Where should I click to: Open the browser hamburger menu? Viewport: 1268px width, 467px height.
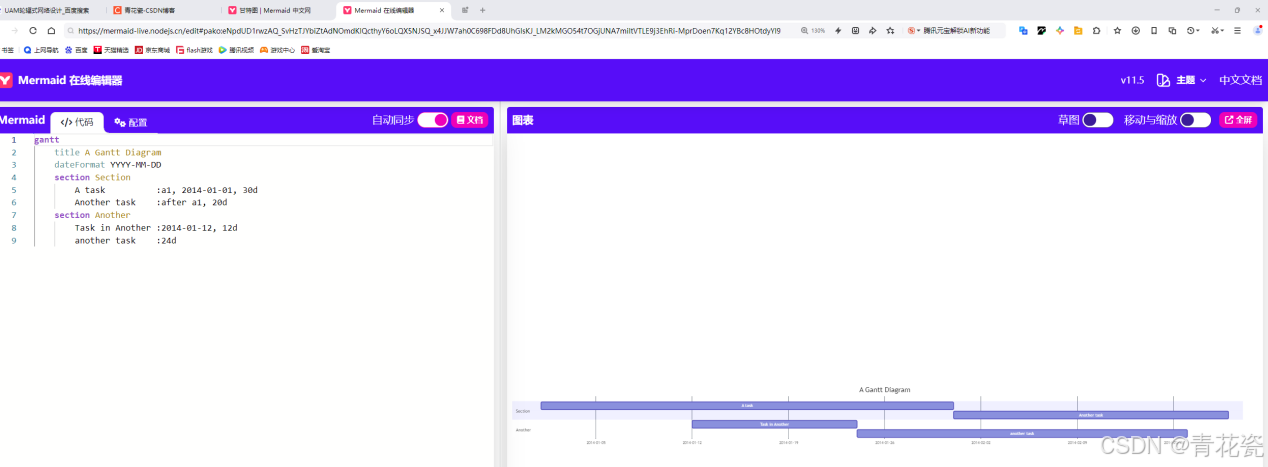coord(1237,30)
